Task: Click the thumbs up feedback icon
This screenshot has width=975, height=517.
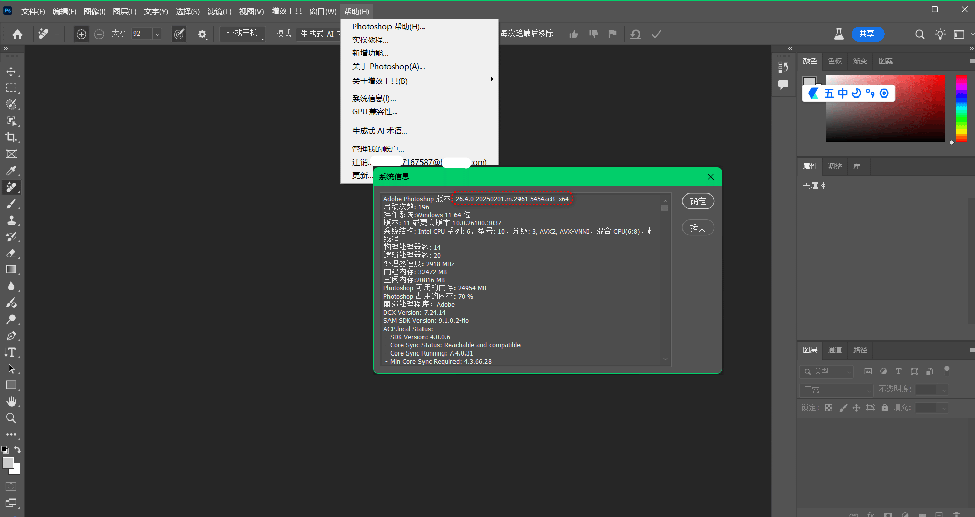Action: point(573,34)
